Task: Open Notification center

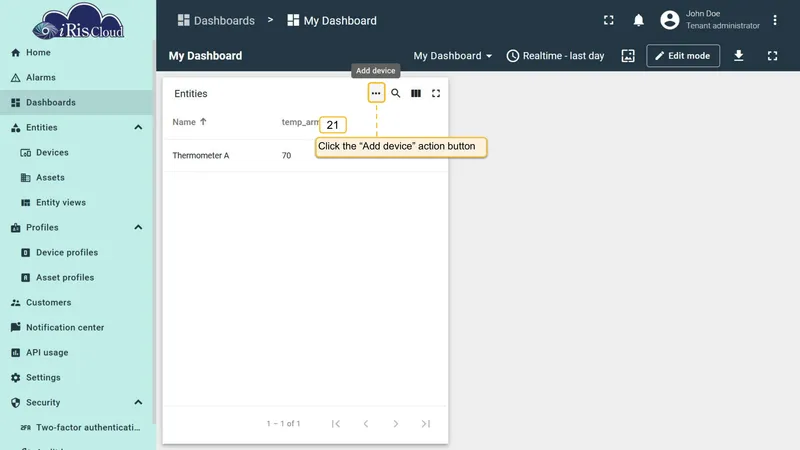Action: 77,328
